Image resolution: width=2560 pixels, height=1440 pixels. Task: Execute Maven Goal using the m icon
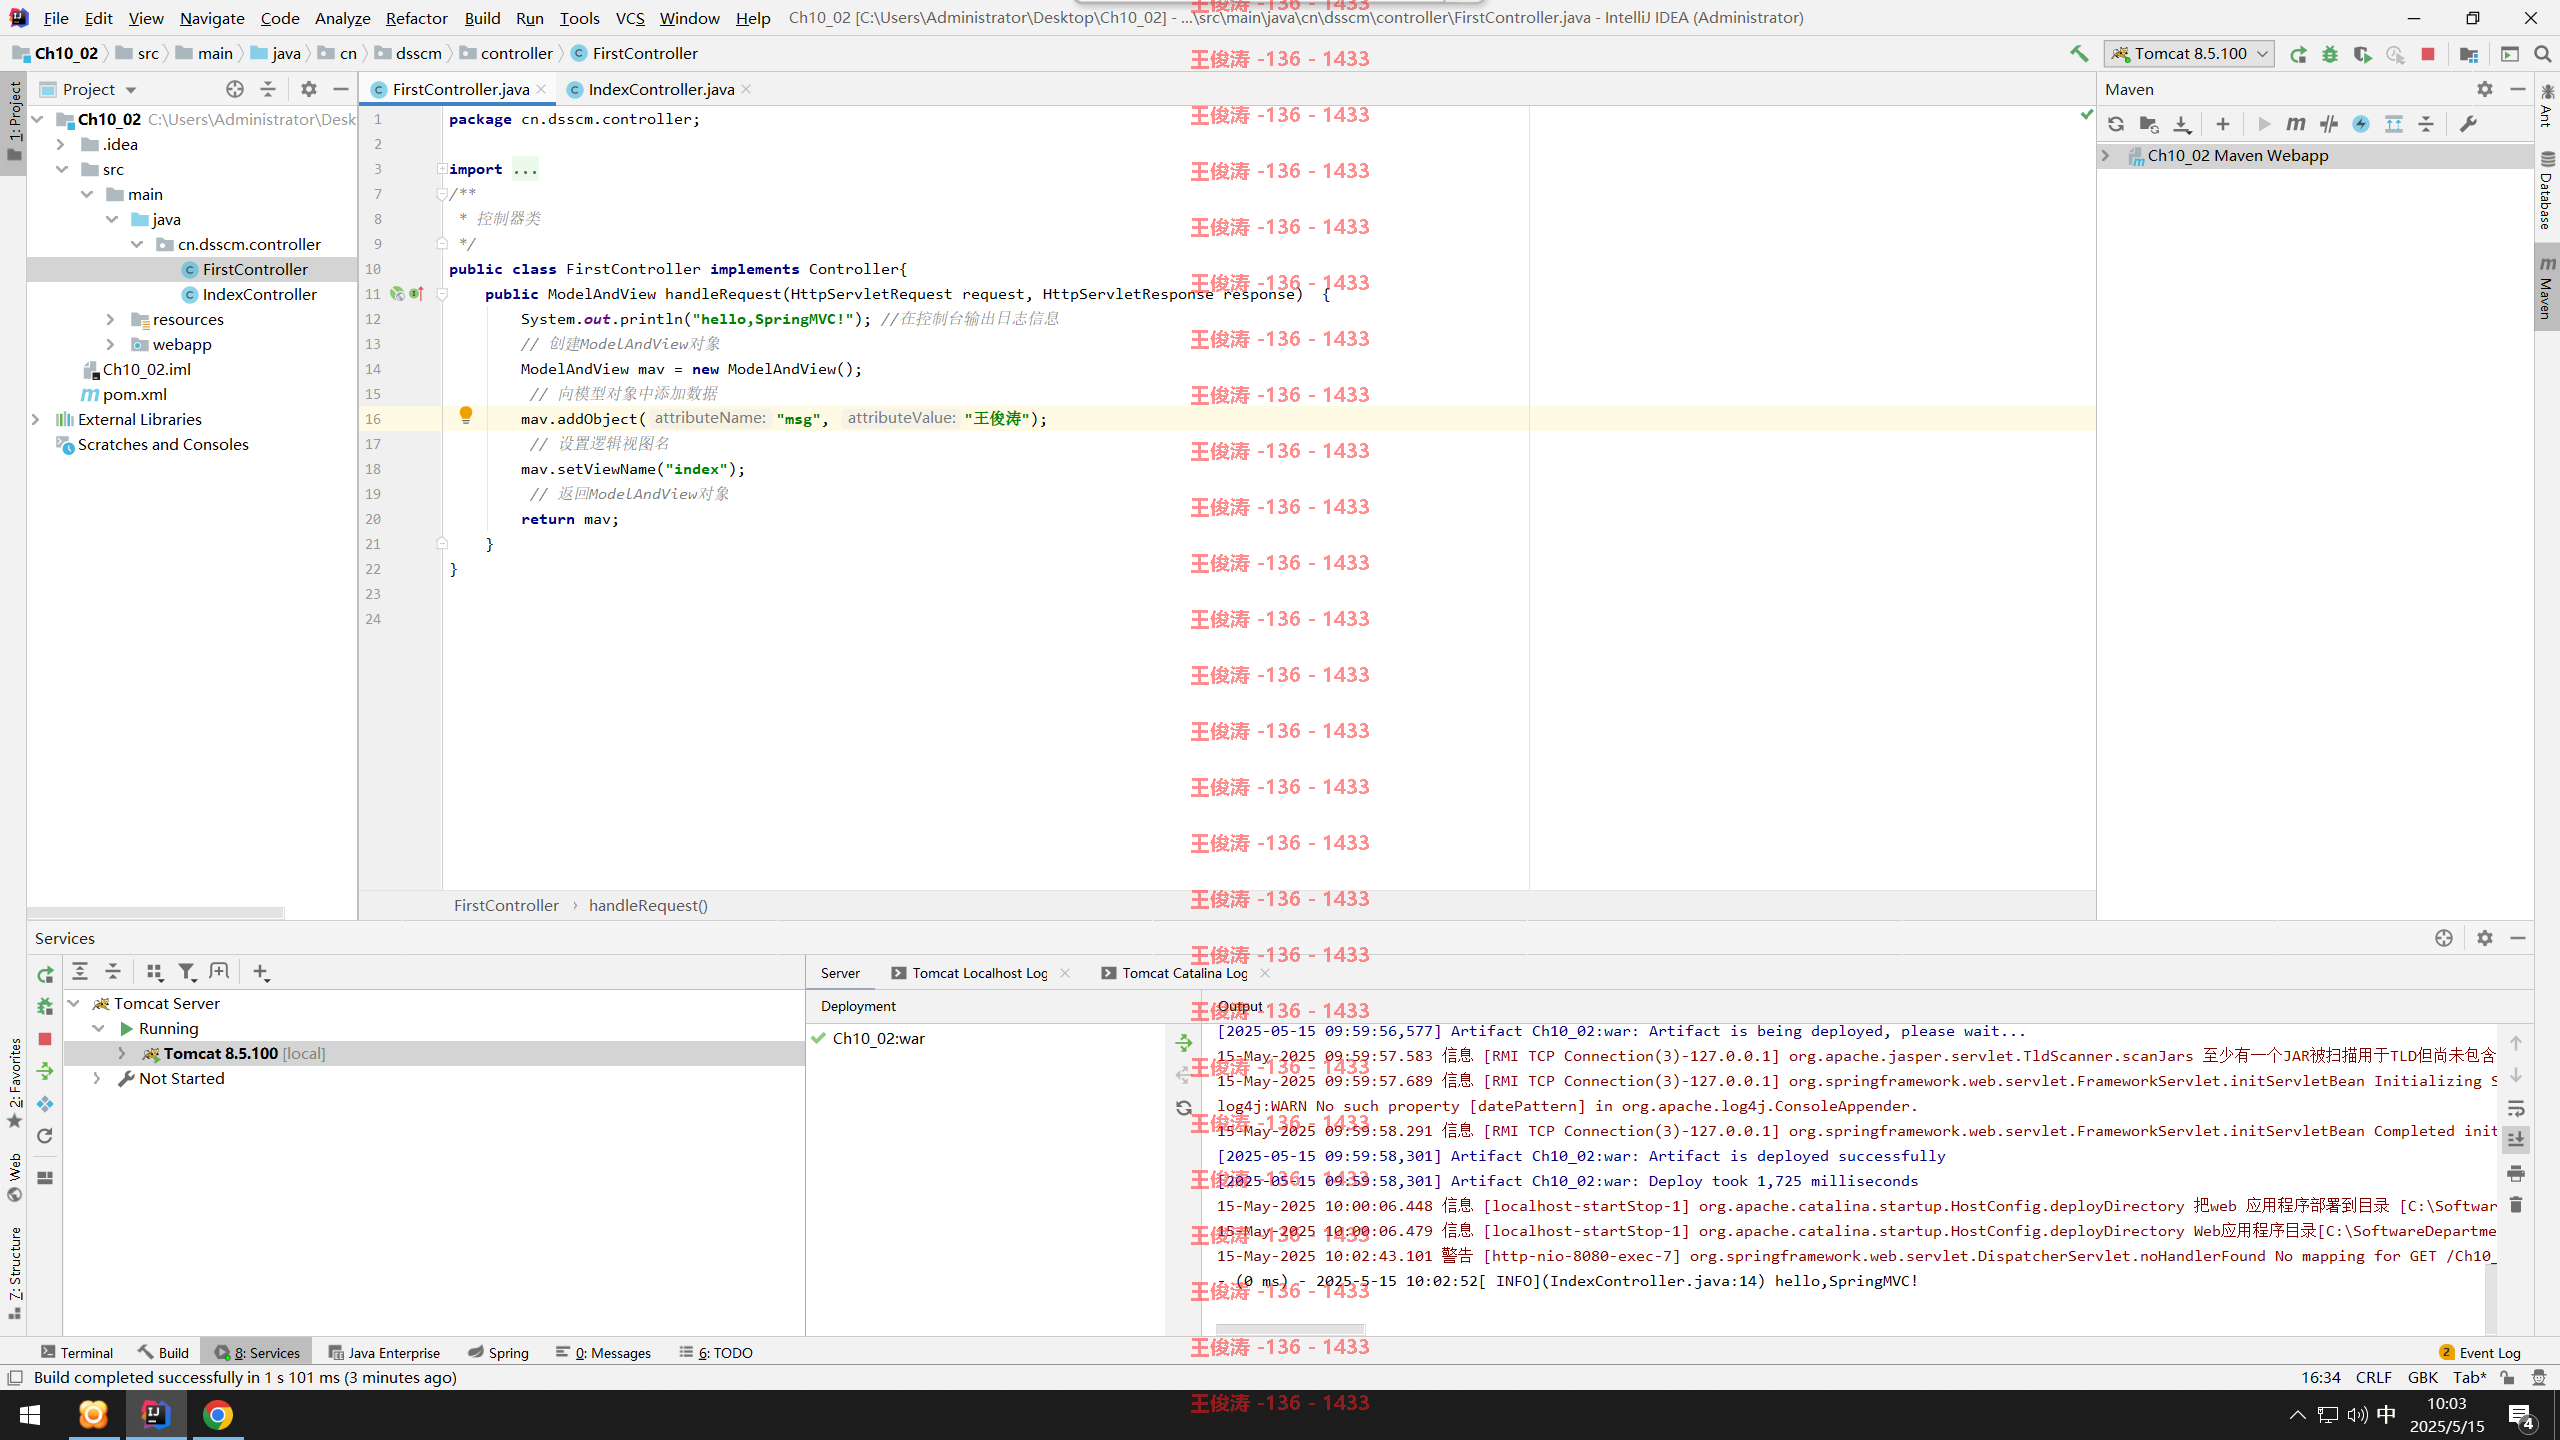[2296, 124]
